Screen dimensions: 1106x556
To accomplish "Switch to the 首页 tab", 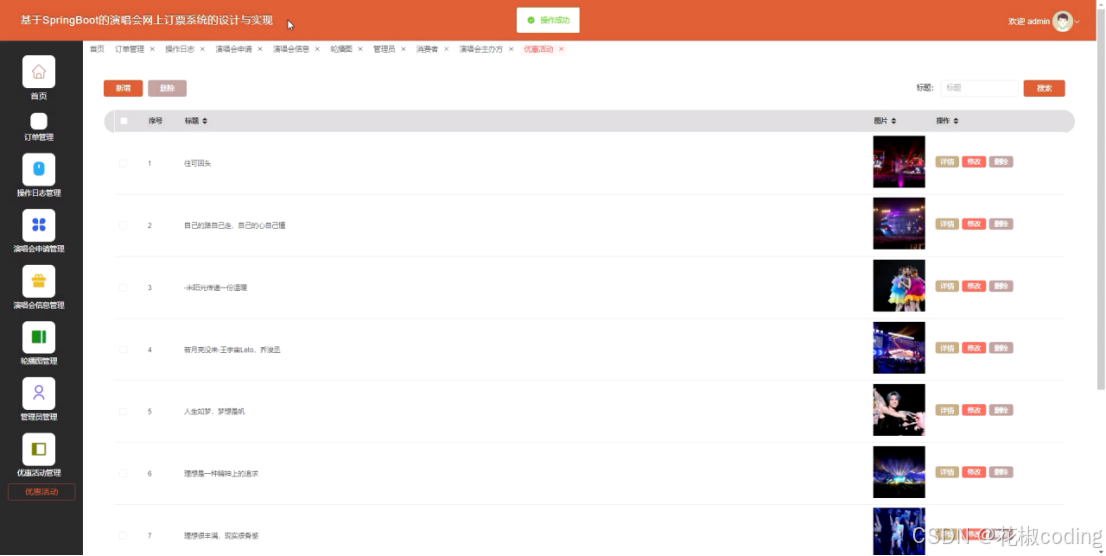I will [97, 49].
